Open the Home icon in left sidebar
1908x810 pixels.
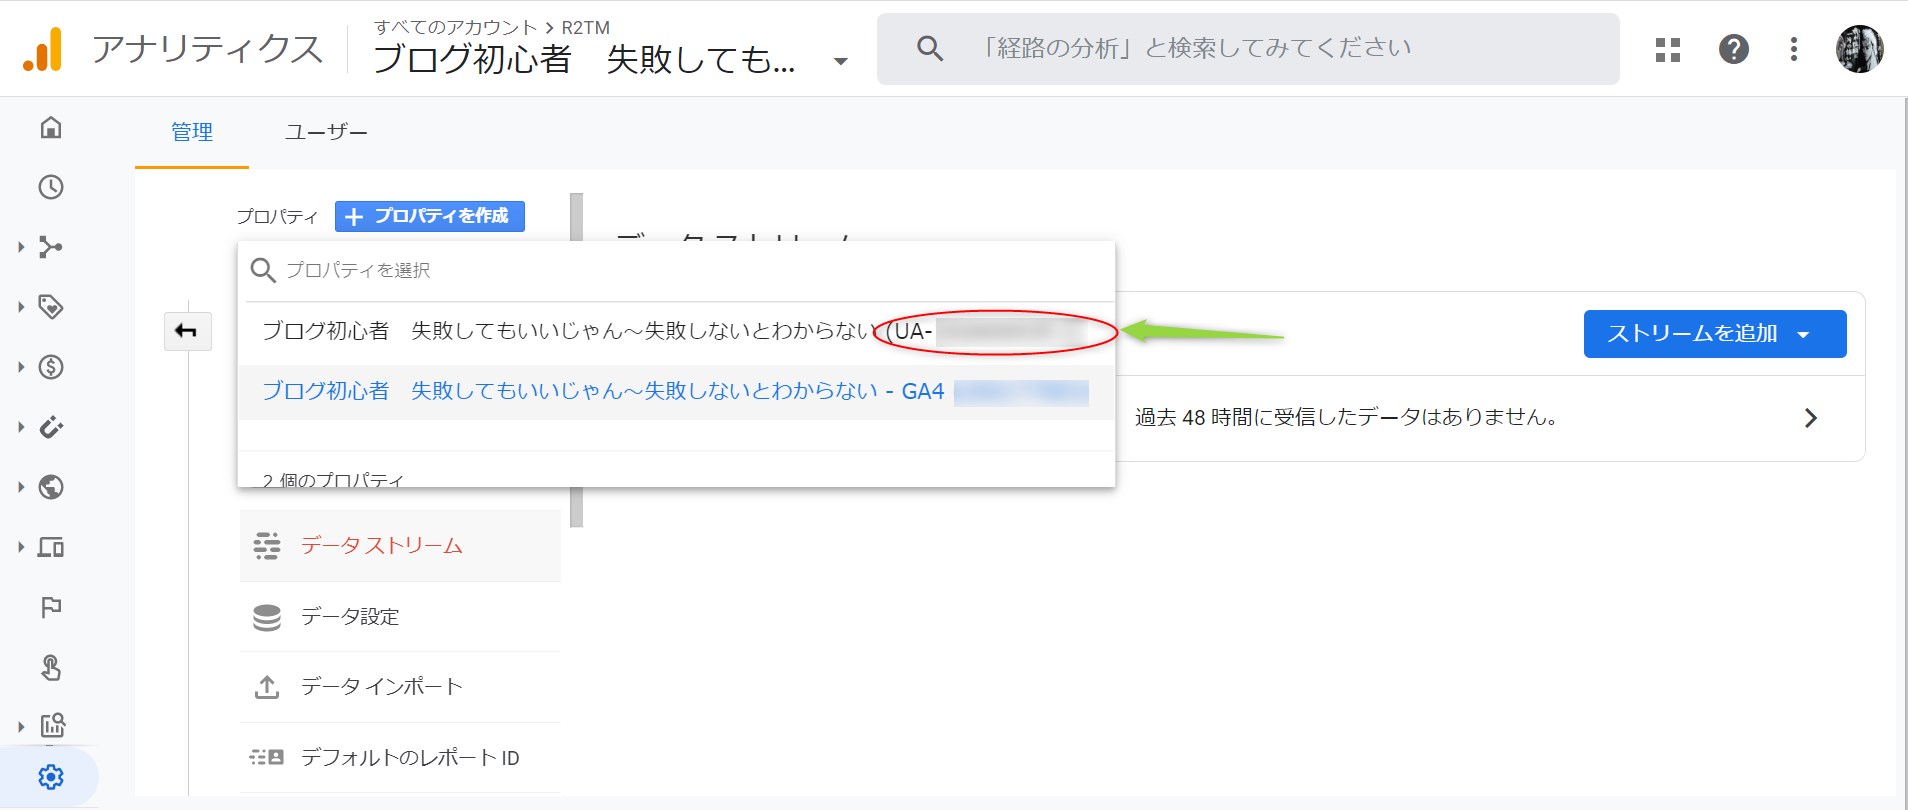[51, 127]
